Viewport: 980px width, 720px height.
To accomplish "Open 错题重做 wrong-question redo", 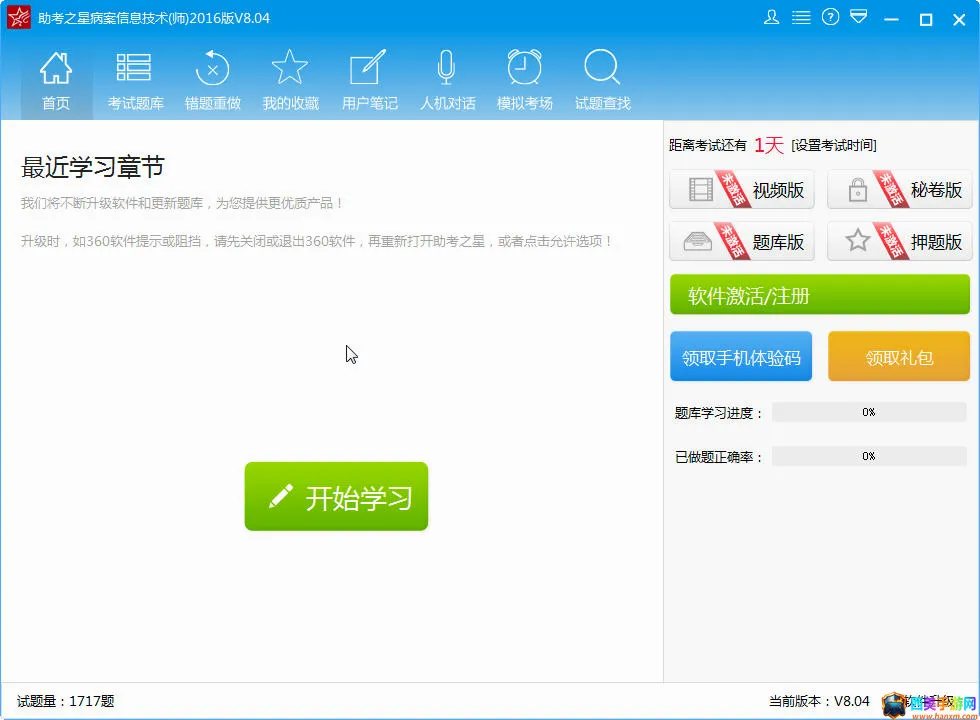I will click(212, 80).
